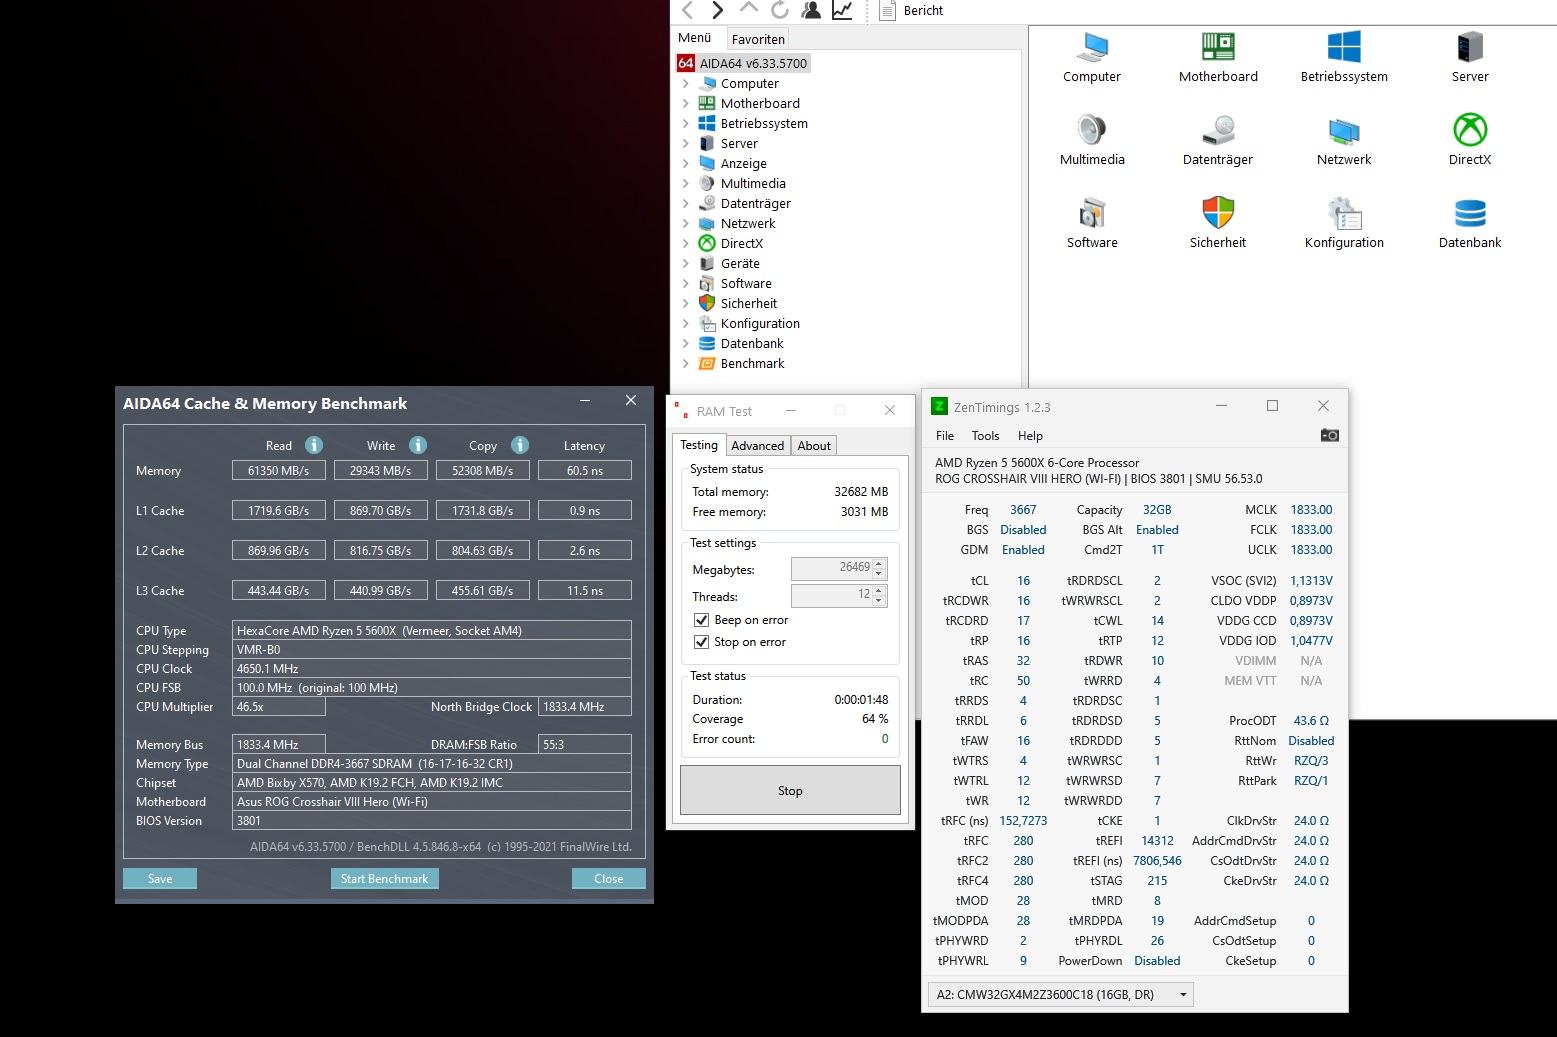Open the Help menu in ZenTimings
This screenshot has height=1037, width=1557.
click(x=1030, y=435)
